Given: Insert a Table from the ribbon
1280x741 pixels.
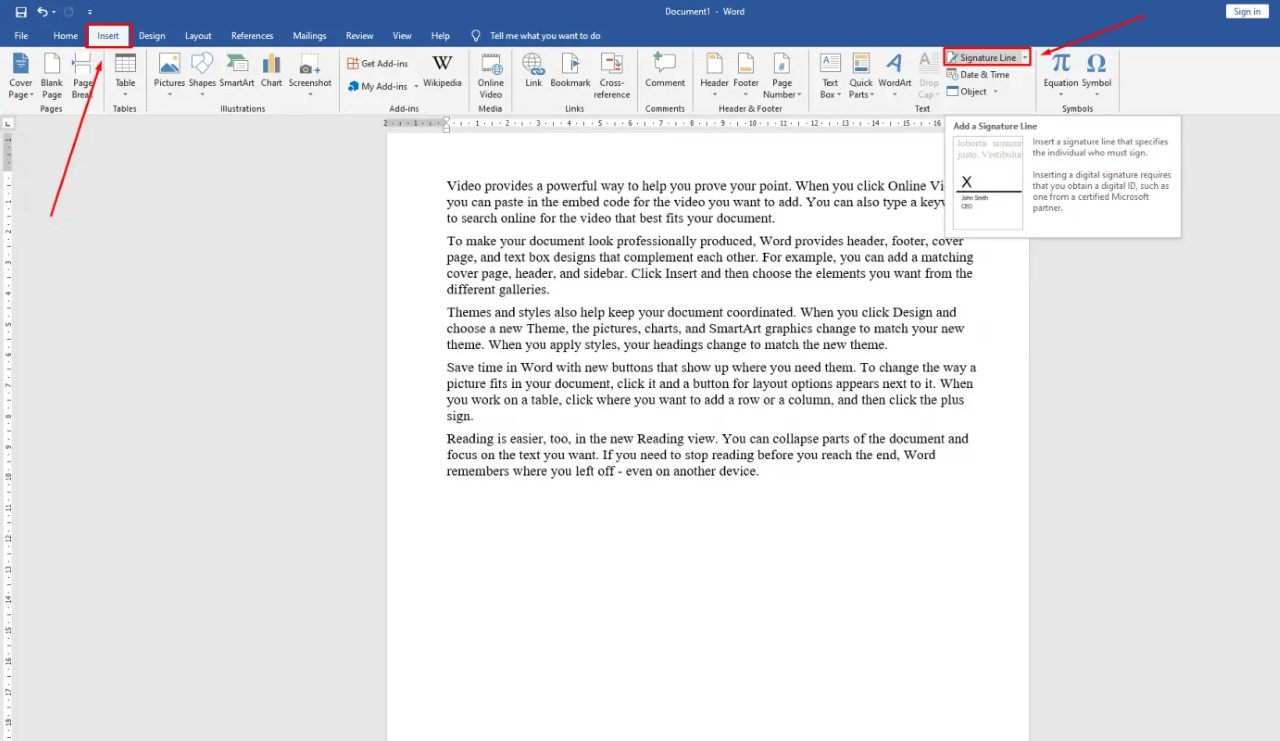Looking at the screenshot, I should pos(125,70).
